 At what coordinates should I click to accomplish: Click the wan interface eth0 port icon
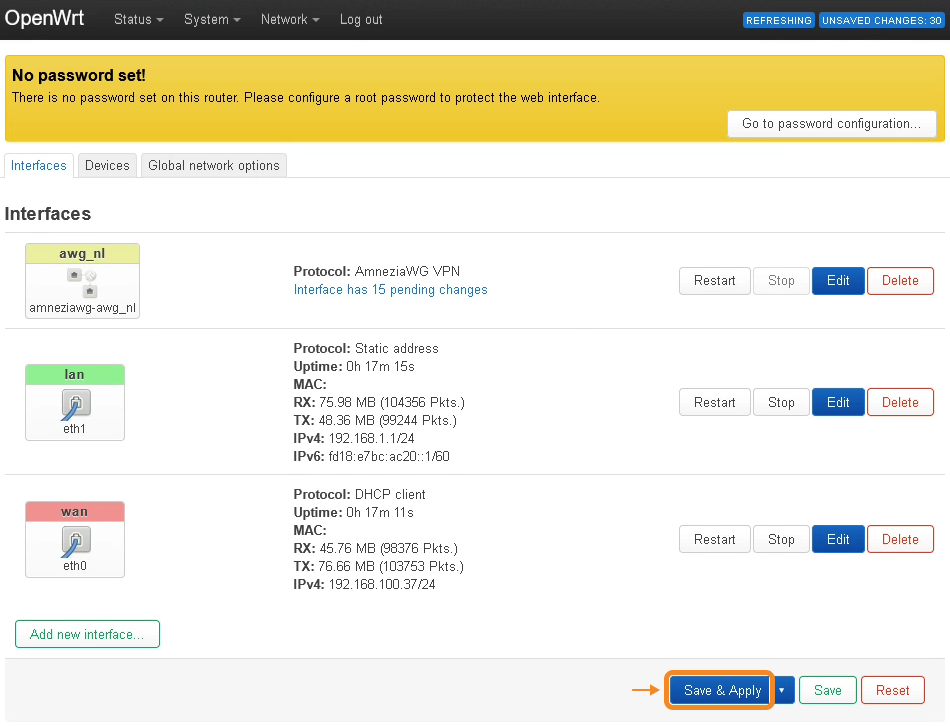pyautogui.click(x=75, y=540)
